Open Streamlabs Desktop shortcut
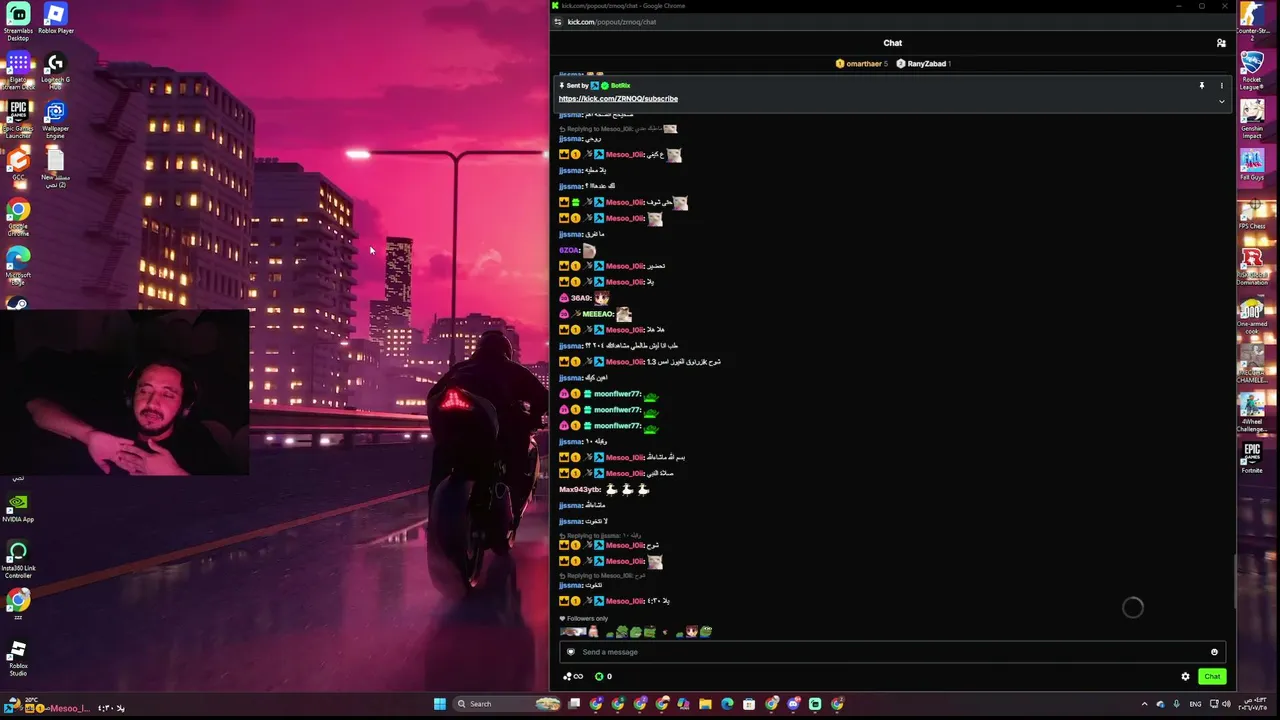The image size is (1280, 720). pyautogui.click(x=18, y=21)
